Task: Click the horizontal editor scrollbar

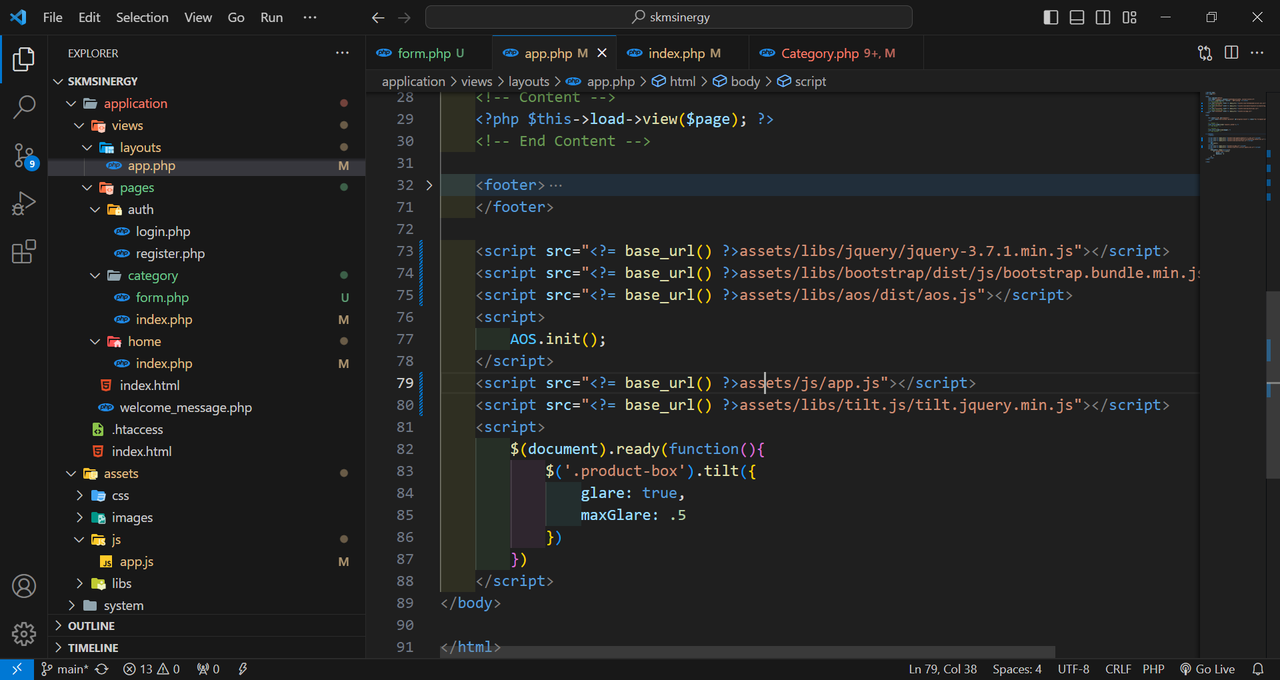Action: pos(748,651)
